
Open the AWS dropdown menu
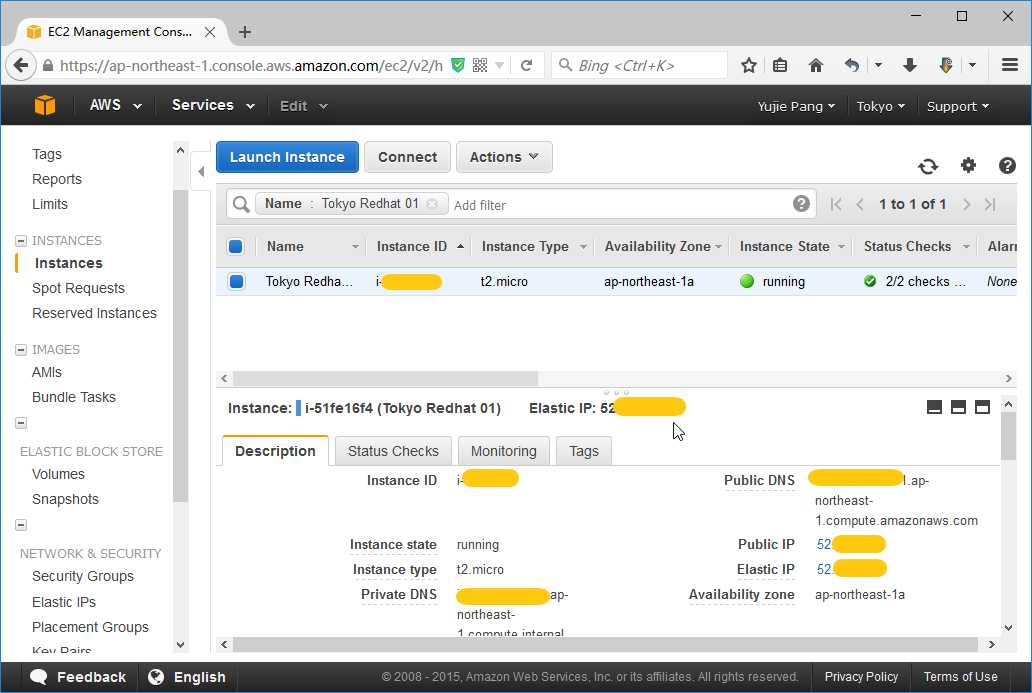coord(115,105)
